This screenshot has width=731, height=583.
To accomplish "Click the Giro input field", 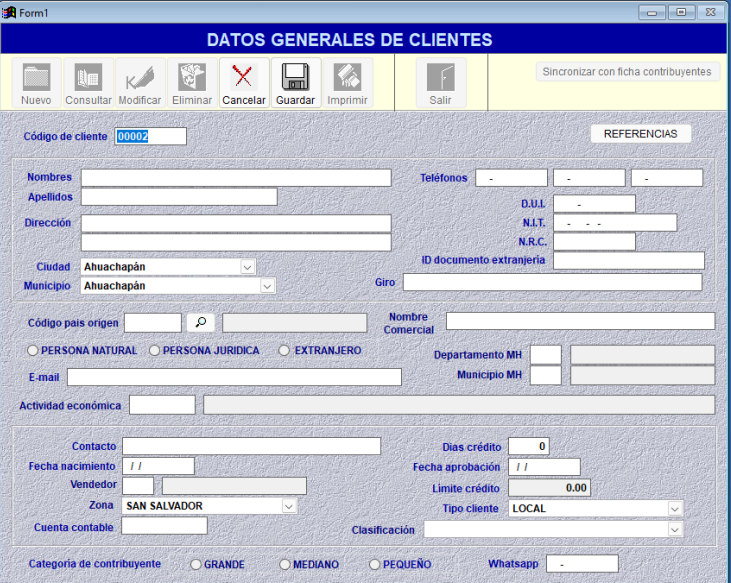I will pyautogui.click(x=552, y=282).
